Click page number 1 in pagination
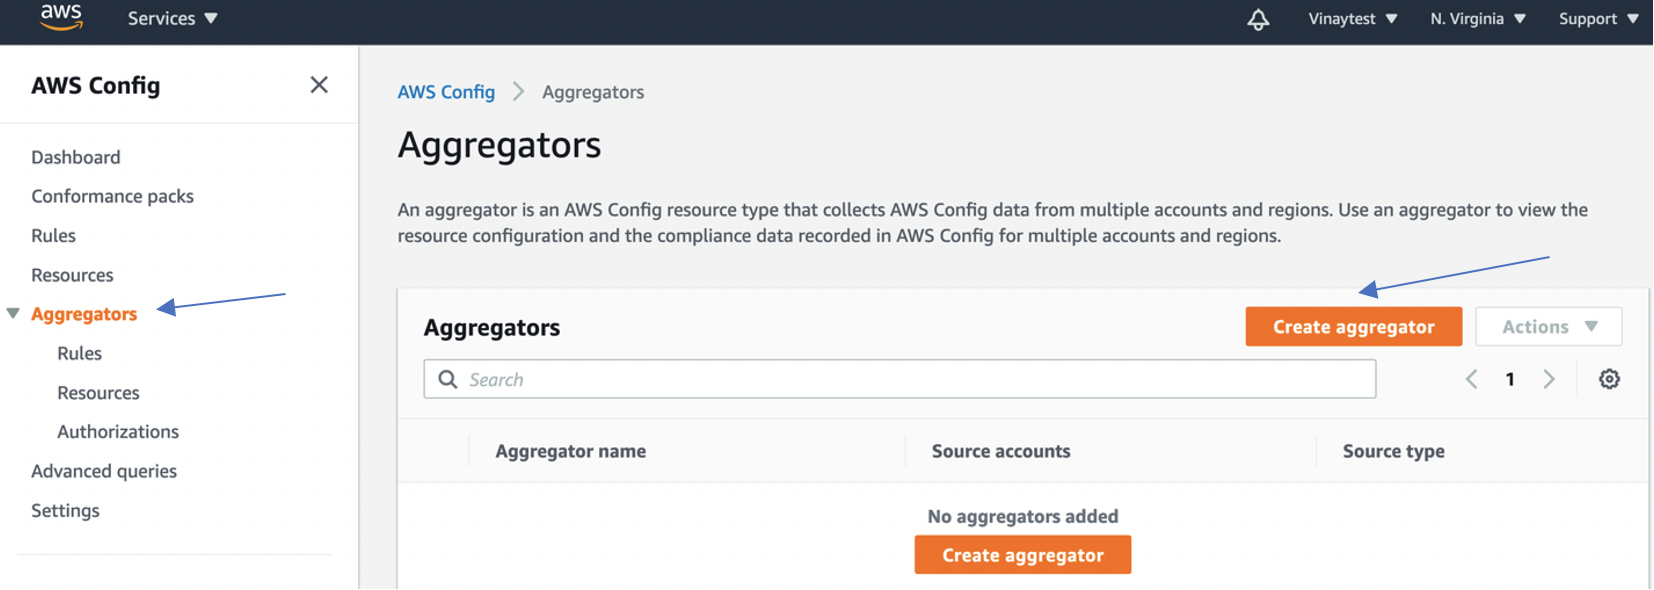Viewport: 1654px width, 590px height. click(1510, 379)
